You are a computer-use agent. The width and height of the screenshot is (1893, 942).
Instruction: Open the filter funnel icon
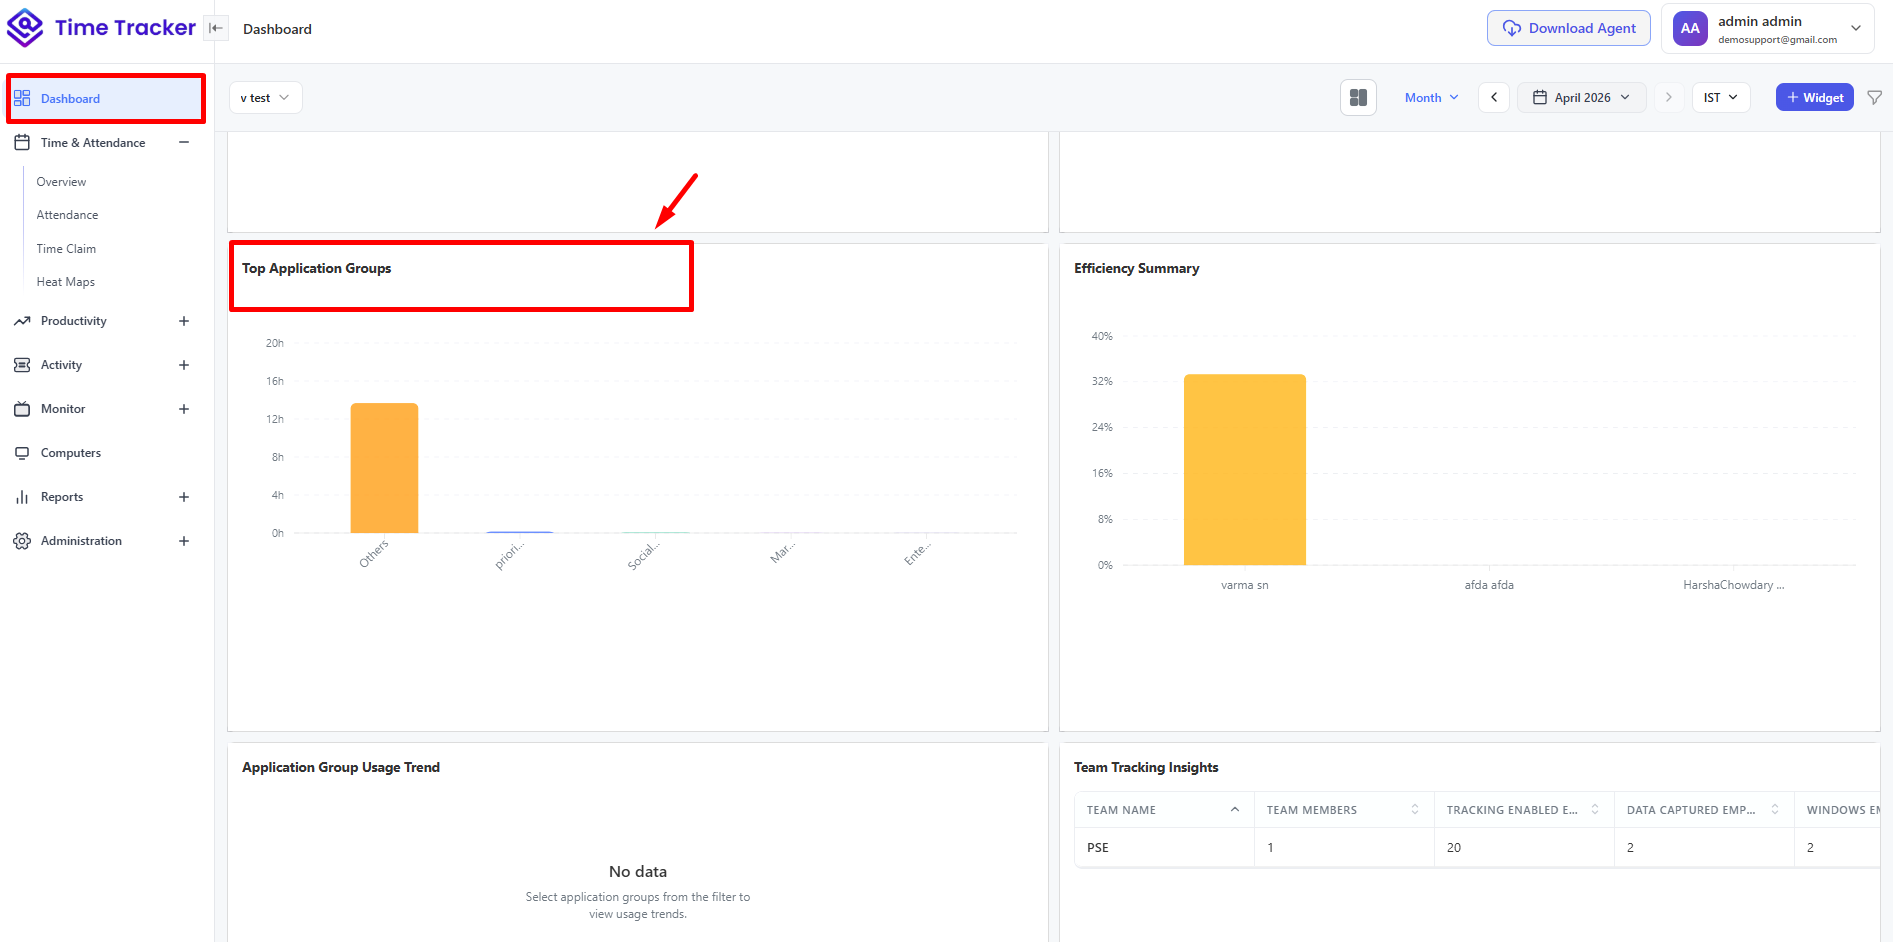click(x=1875, y=98)
